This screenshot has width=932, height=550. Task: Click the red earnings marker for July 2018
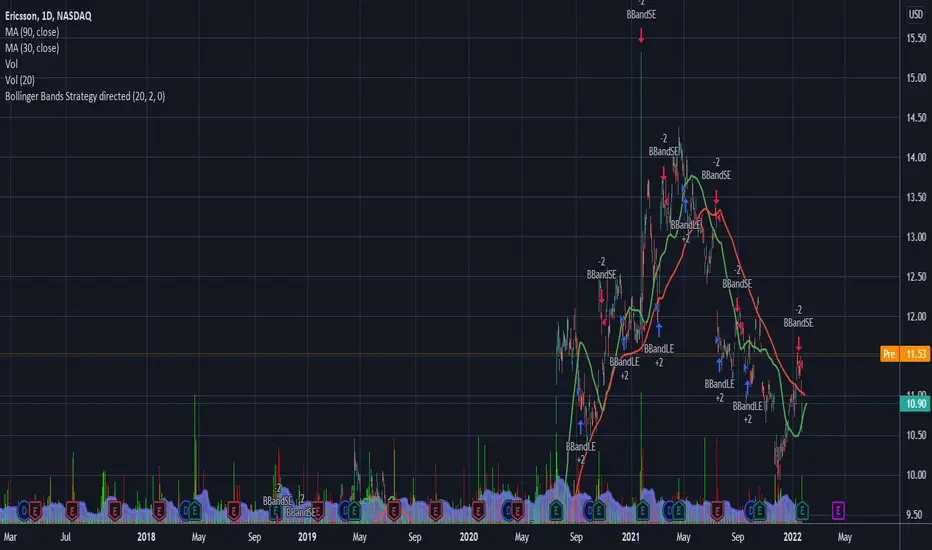[234, 510]
